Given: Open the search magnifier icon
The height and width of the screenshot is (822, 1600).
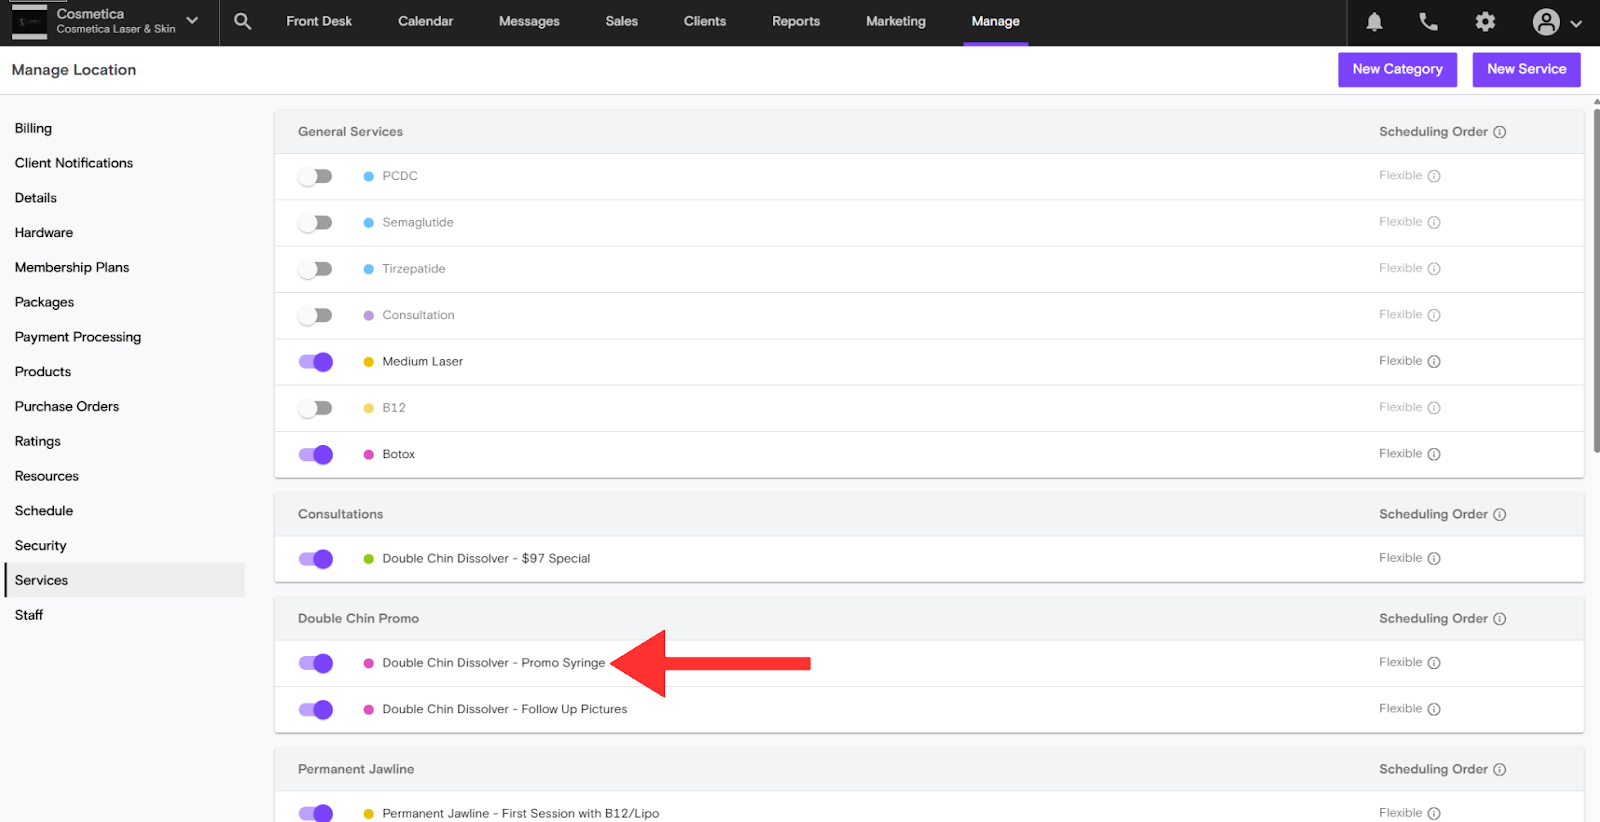Looking at the screenshot, I should pos(243,21).
